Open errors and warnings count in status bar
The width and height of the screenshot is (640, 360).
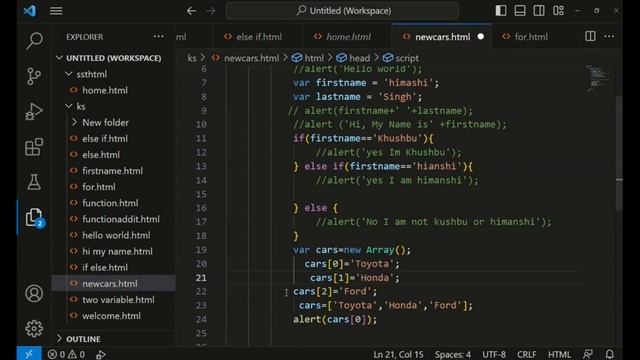coord(66,354)
